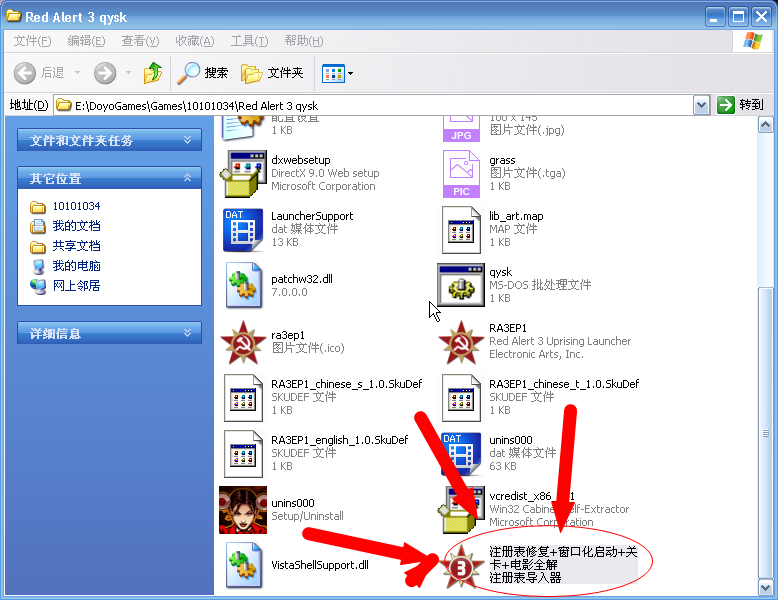Select RA3EP1_chinese_t_1.0.SkuDef file icon
The width and height of the screenshot is (778, 600).
461,398
